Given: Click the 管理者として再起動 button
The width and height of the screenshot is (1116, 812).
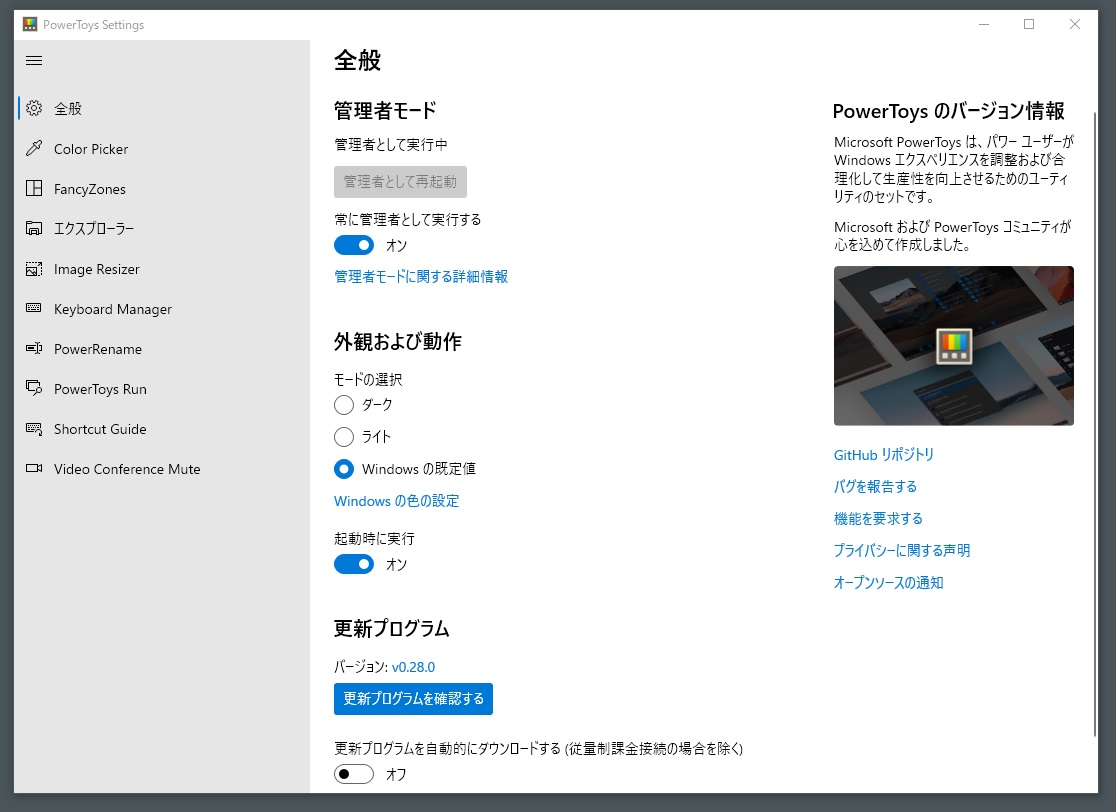Looking at the screenshot, I should pyautogui.click(x=400, y=181).
